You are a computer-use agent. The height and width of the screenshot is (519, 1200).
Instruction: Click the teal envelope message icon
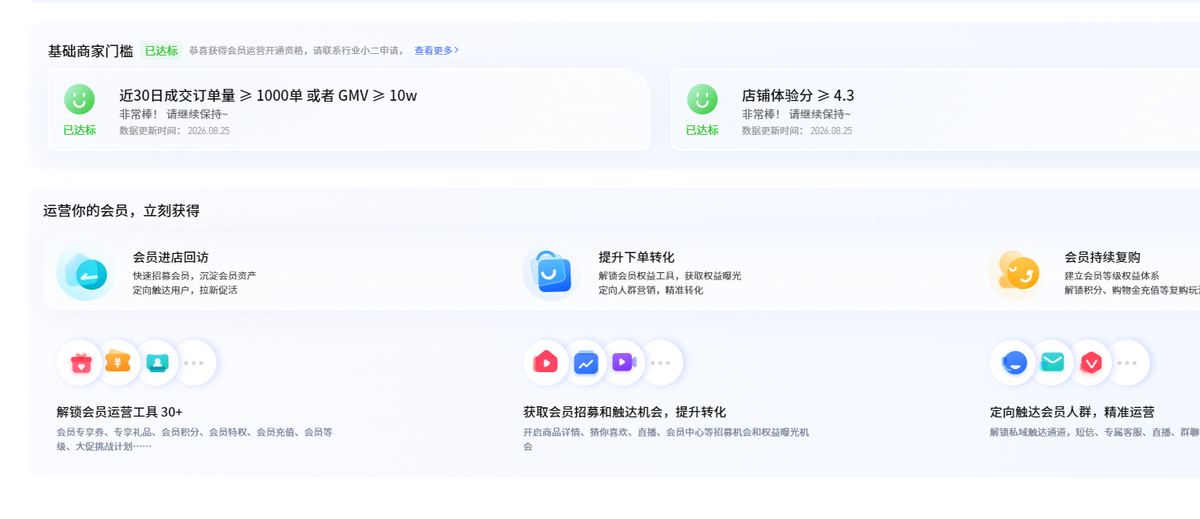1052,363
